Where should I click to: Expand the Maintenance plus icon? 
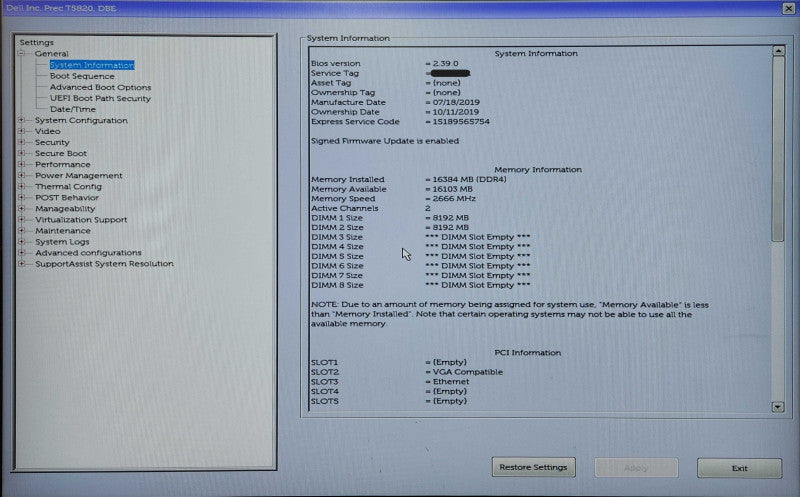(22, 231)
